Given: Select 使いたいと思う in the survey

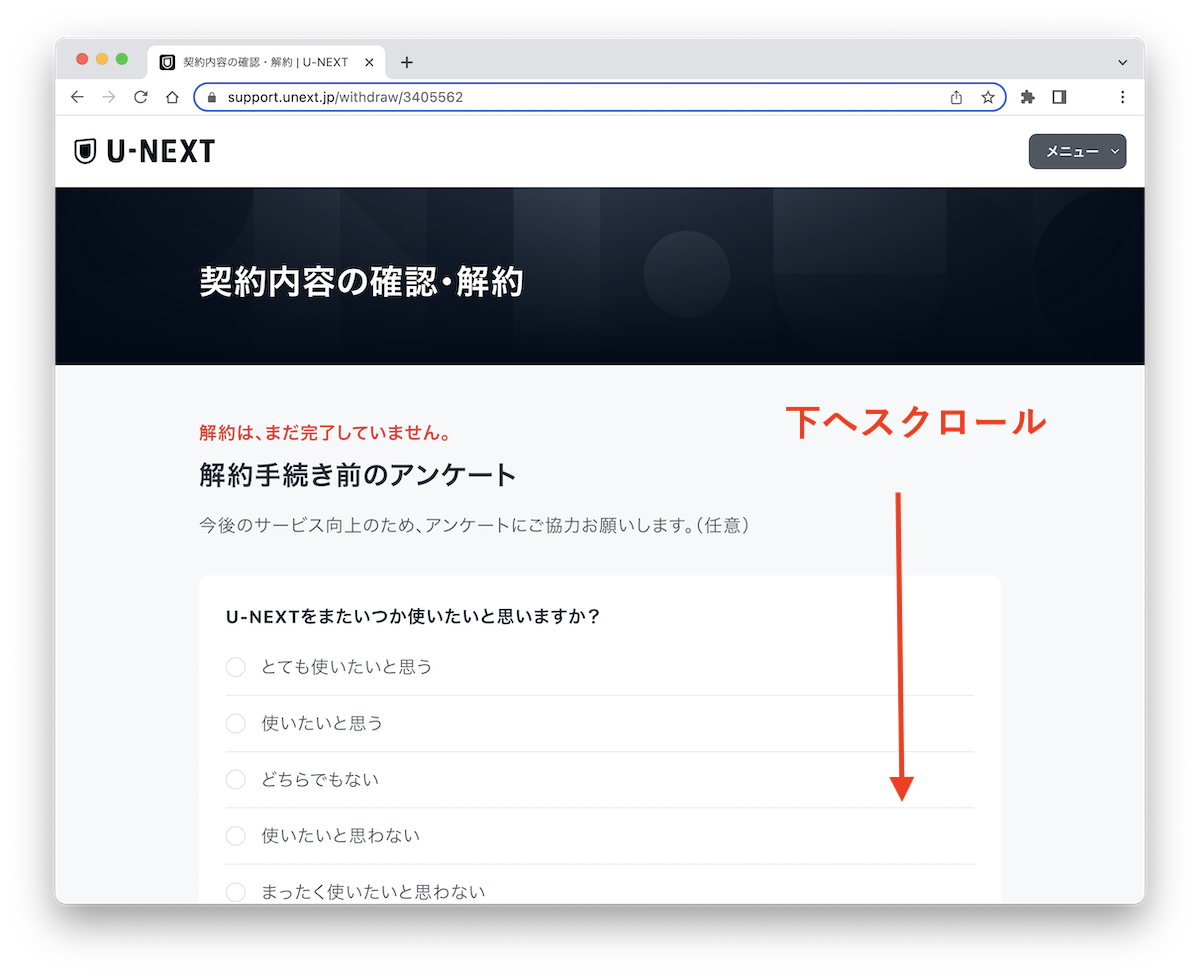Looking at the screenshot, I should (x=235, y=723).
